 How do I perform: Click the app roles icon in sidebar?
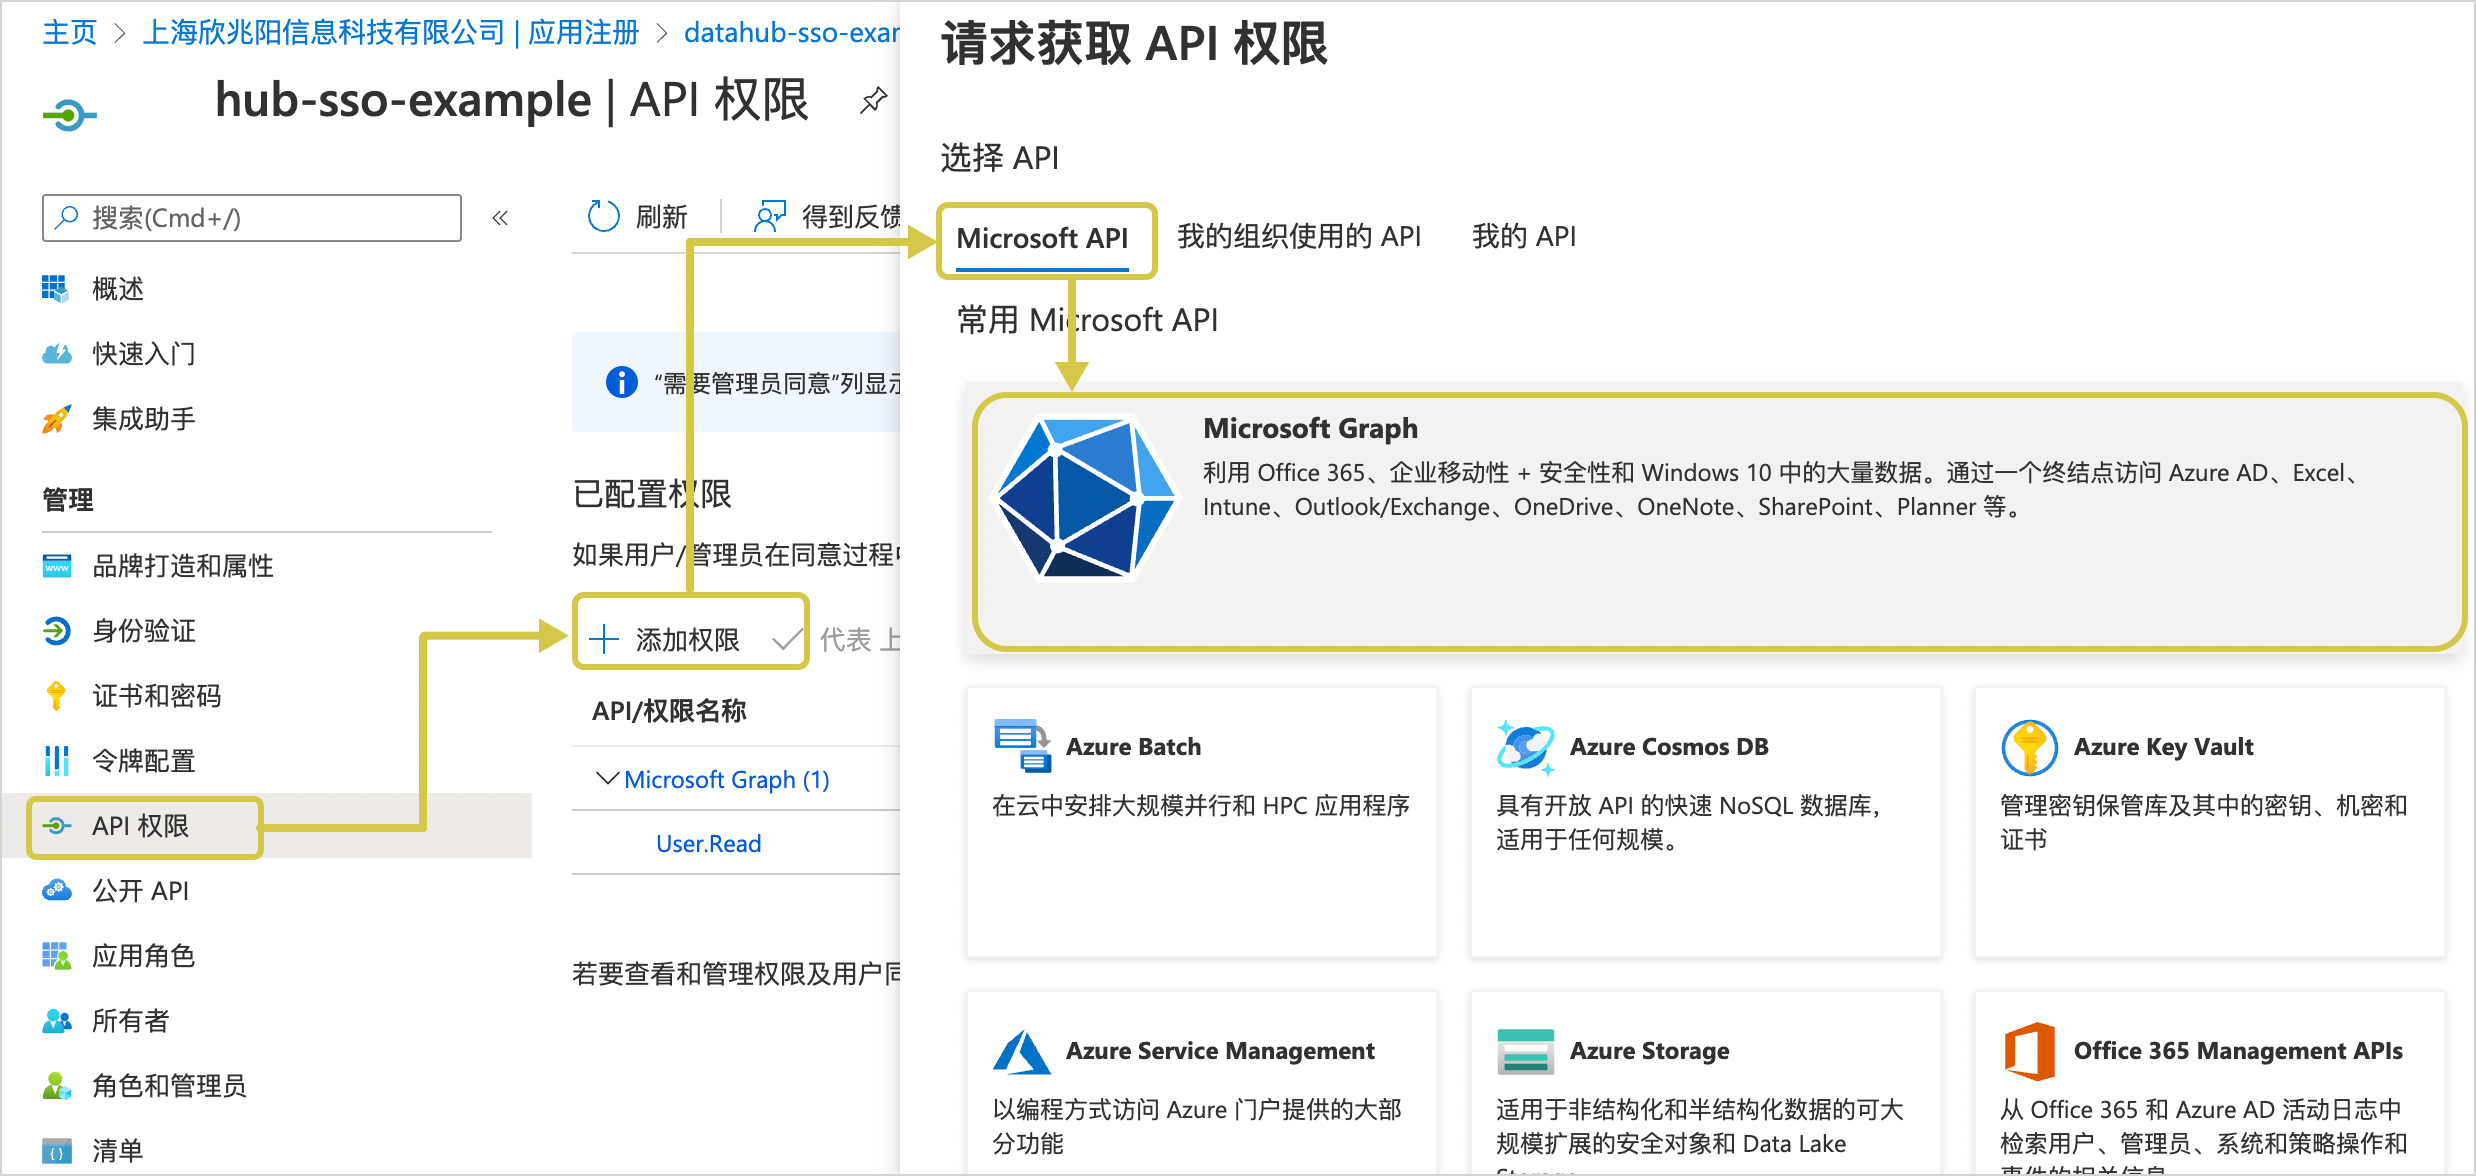click(56, 956)
